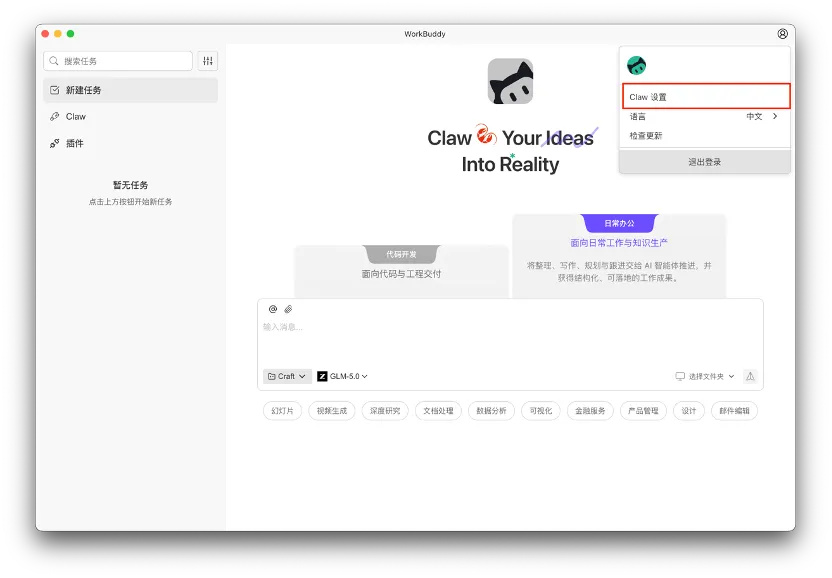Click the 可视化 suggestion chip
832x578 pixels.
(x=541, y=411)
